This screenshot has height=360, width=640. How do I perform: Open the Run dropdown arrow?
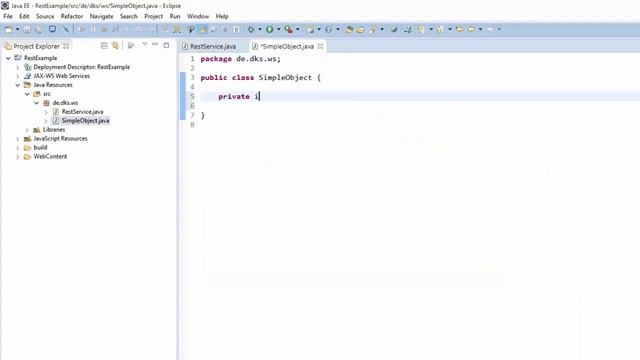278,29
